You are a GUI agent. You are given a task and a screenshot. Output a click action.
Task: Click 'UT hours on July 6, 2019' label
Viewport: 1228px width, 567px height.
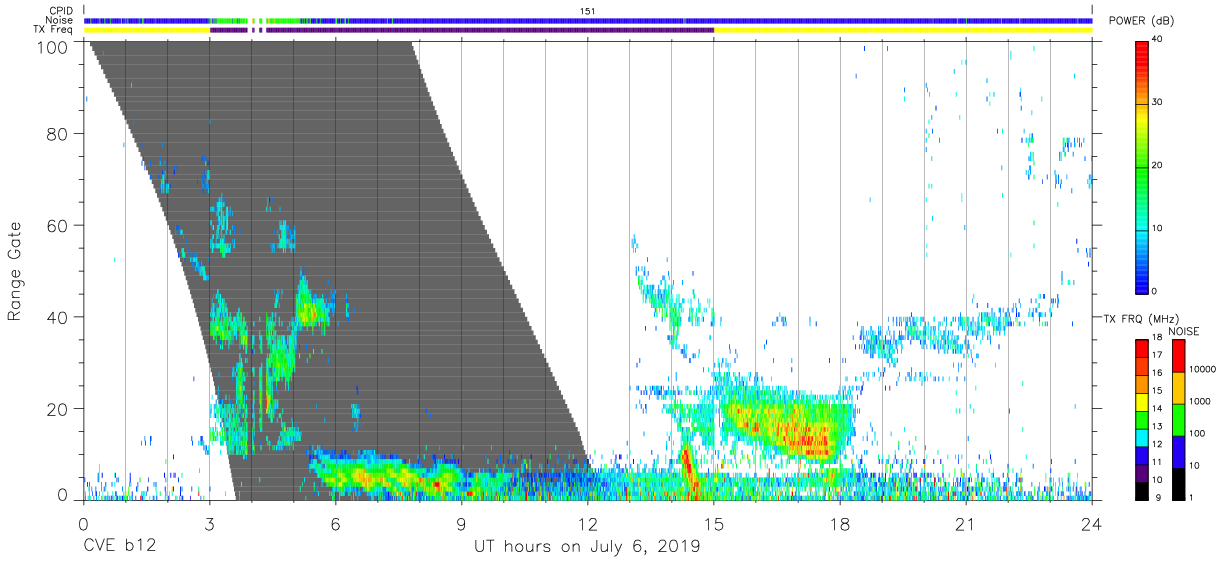pos(587,547)
